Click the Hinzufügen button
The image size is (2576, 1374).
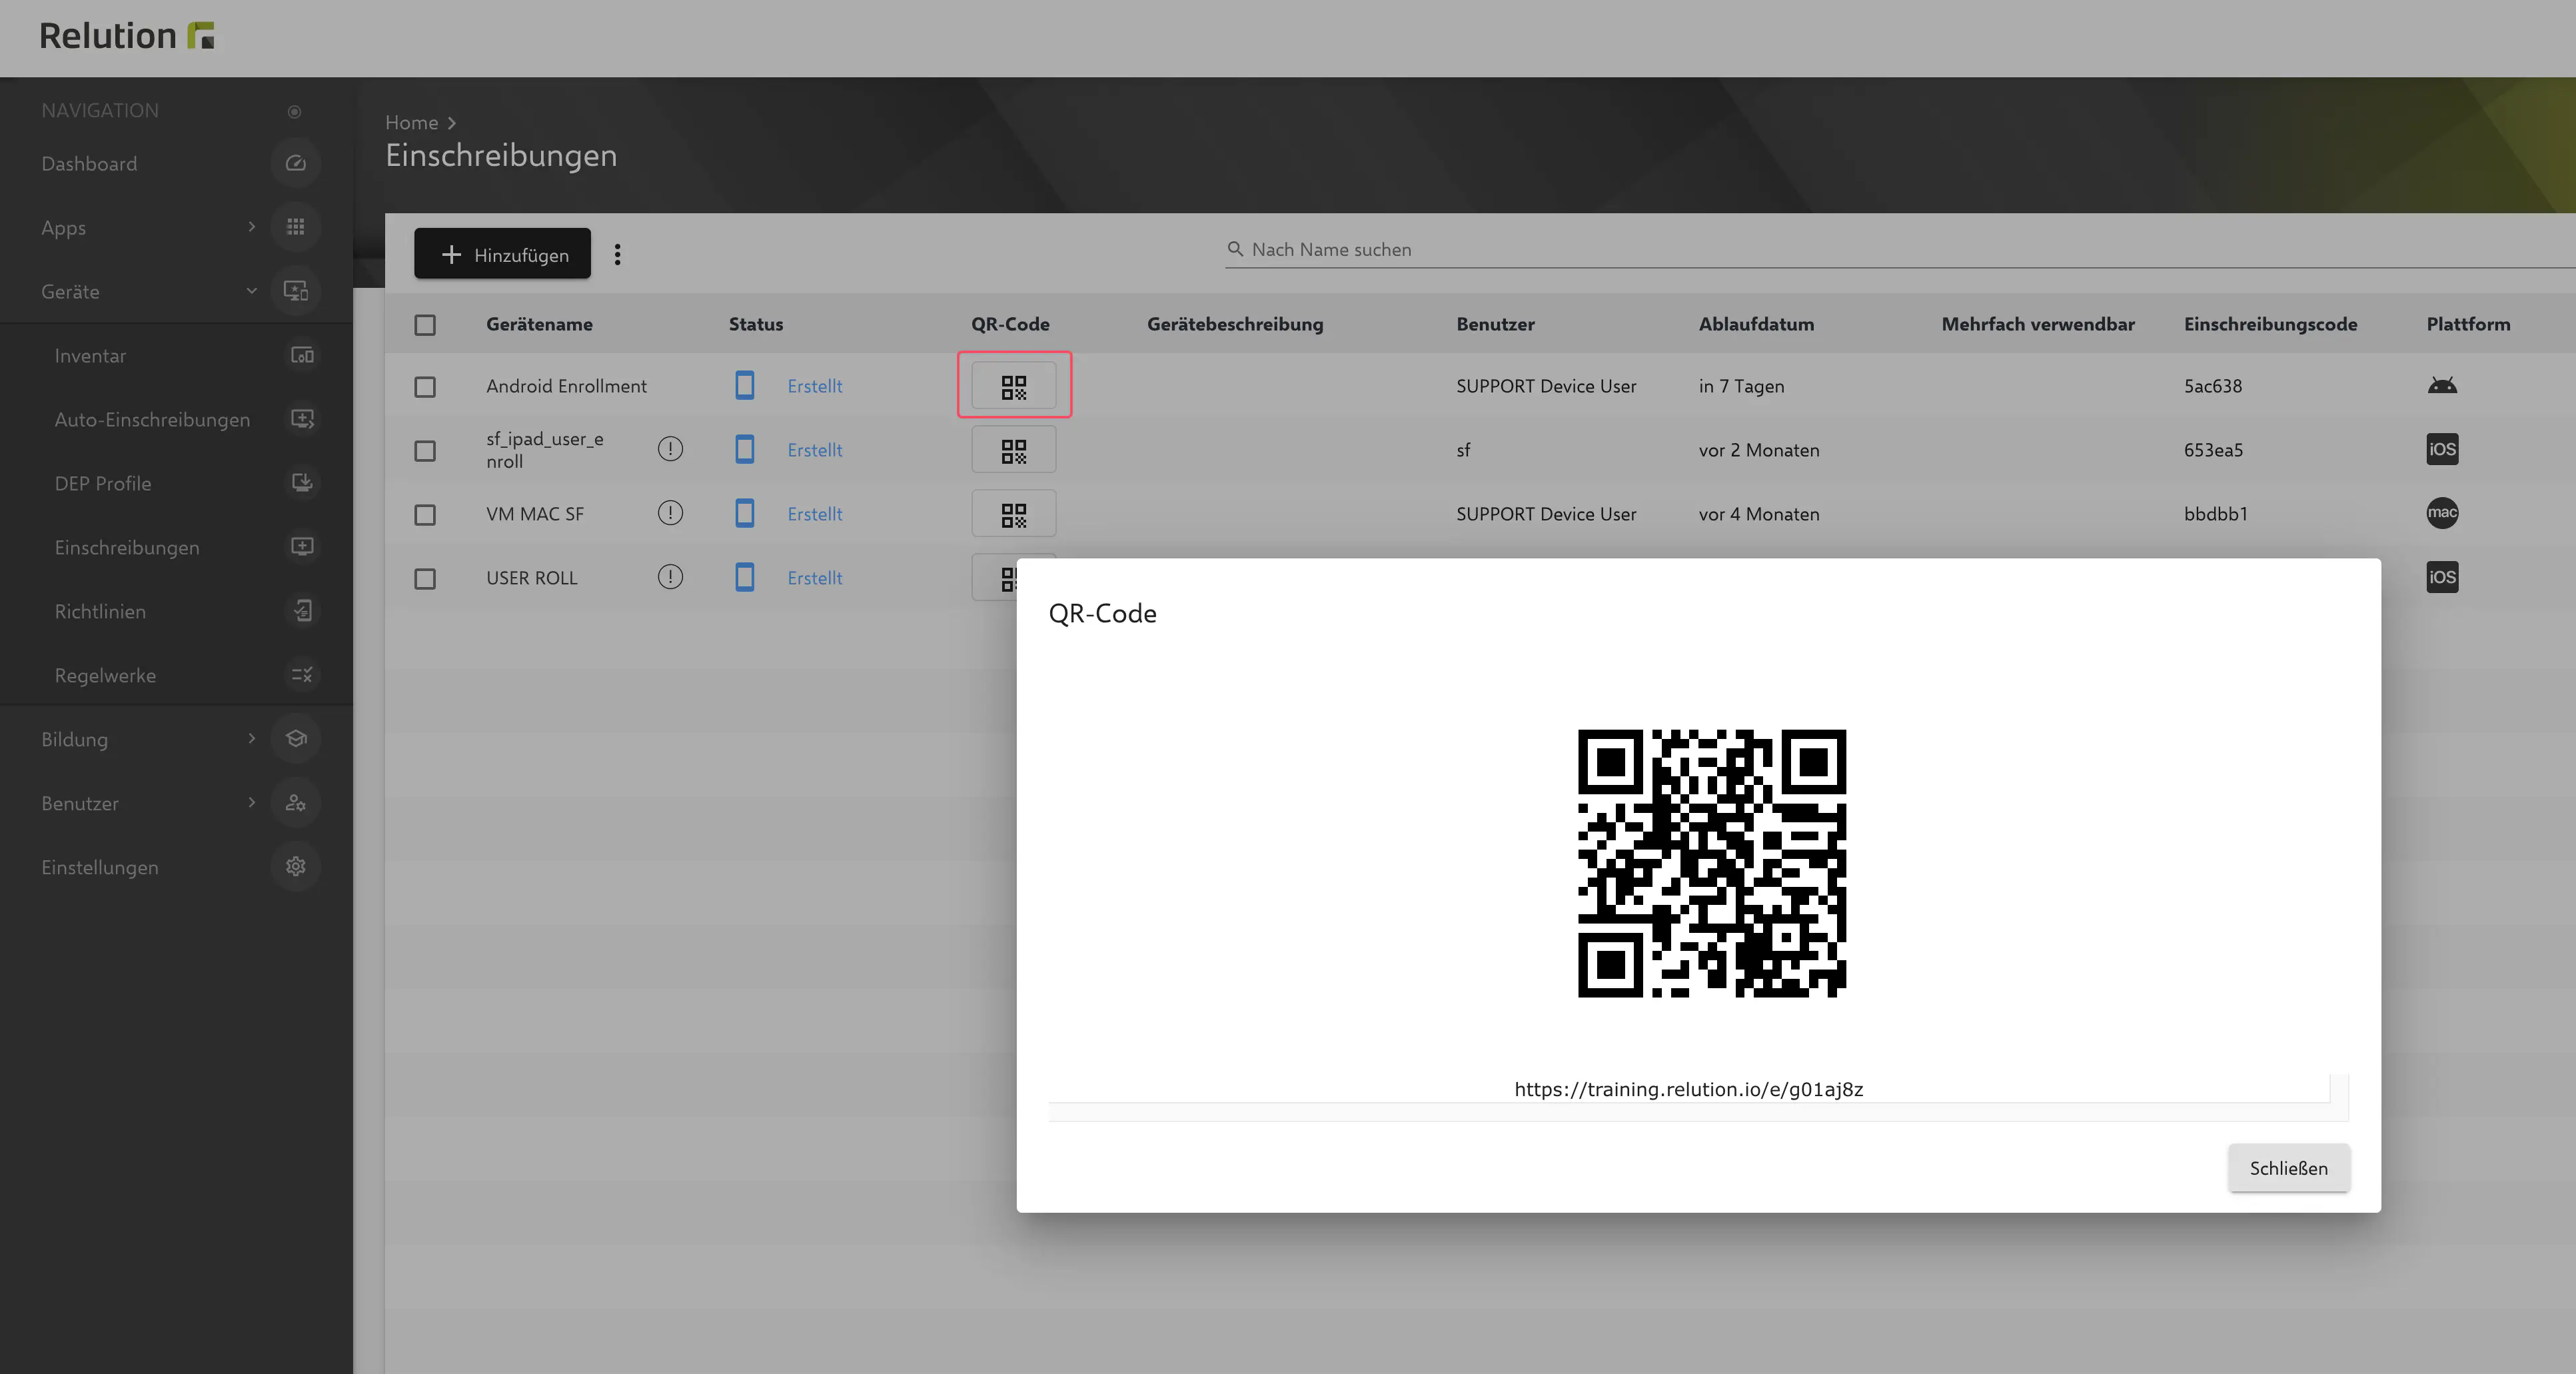point(502,254)
